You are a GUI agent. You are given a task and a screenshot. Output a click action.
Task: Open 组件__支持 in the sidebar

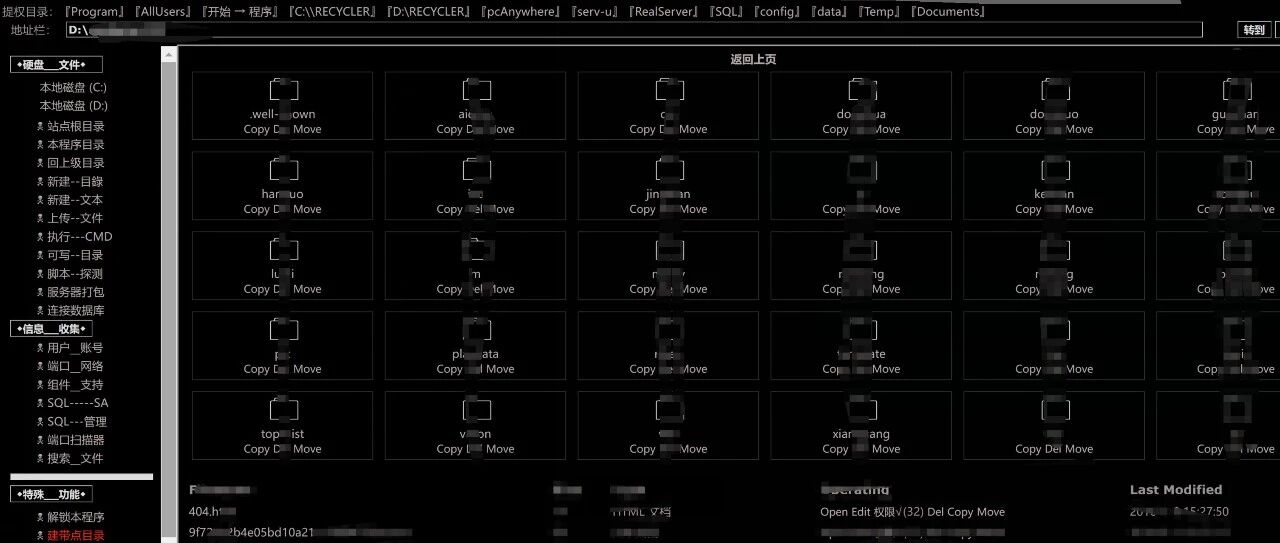coord(75,385)
